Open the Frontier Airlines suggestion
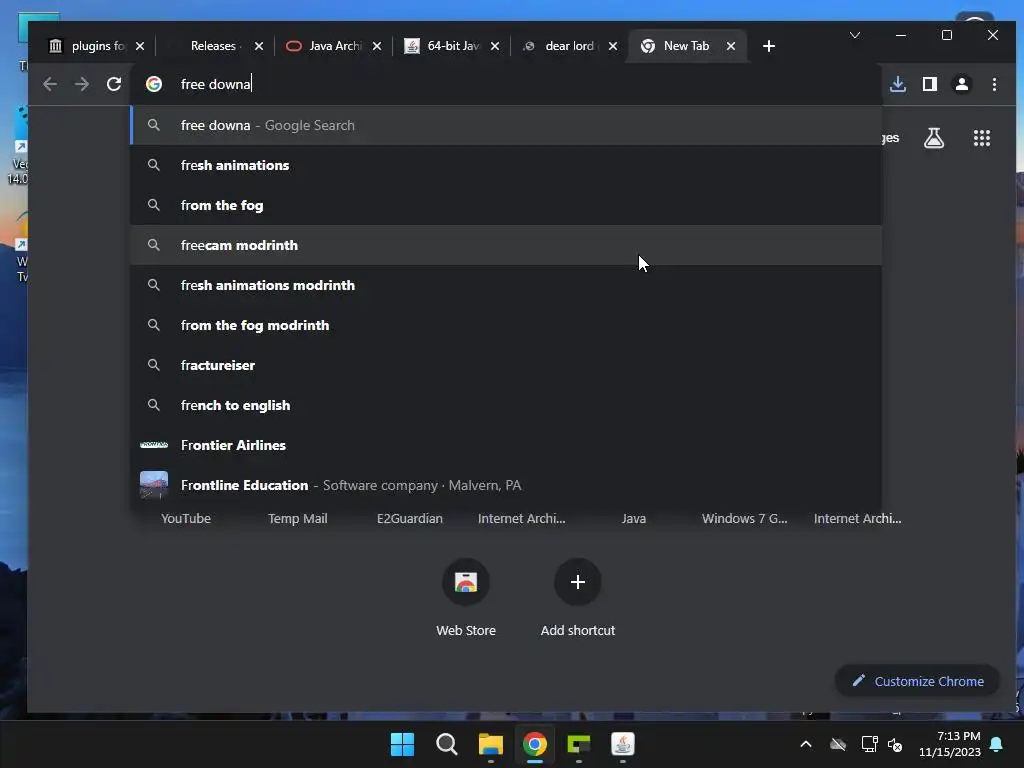Screen dimensions: 1024x768 coord(506,445)
